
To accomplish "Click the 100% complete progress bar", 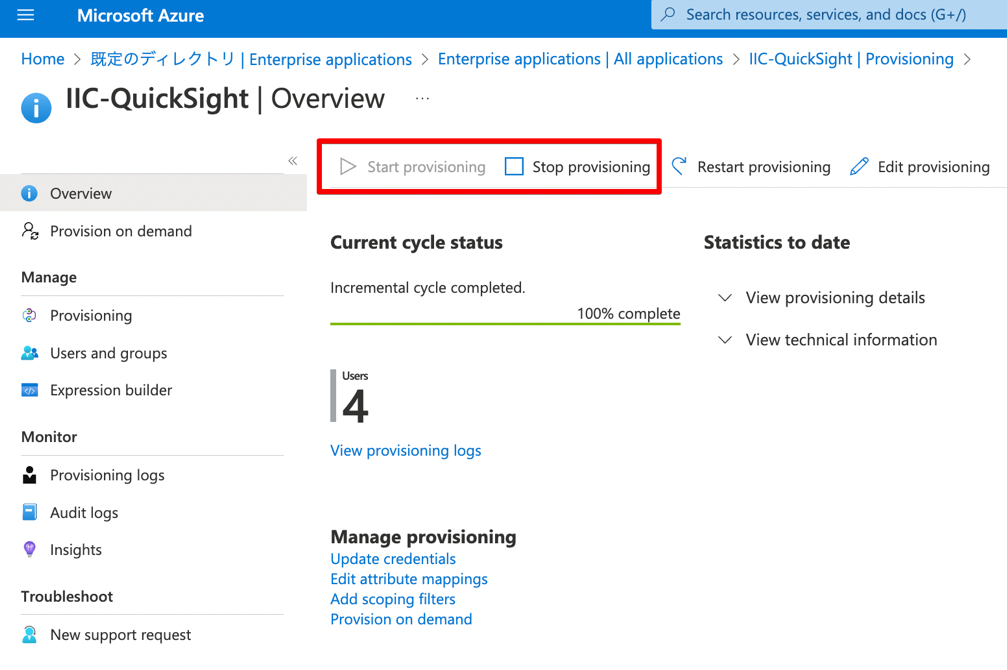I will click(505, 318).
